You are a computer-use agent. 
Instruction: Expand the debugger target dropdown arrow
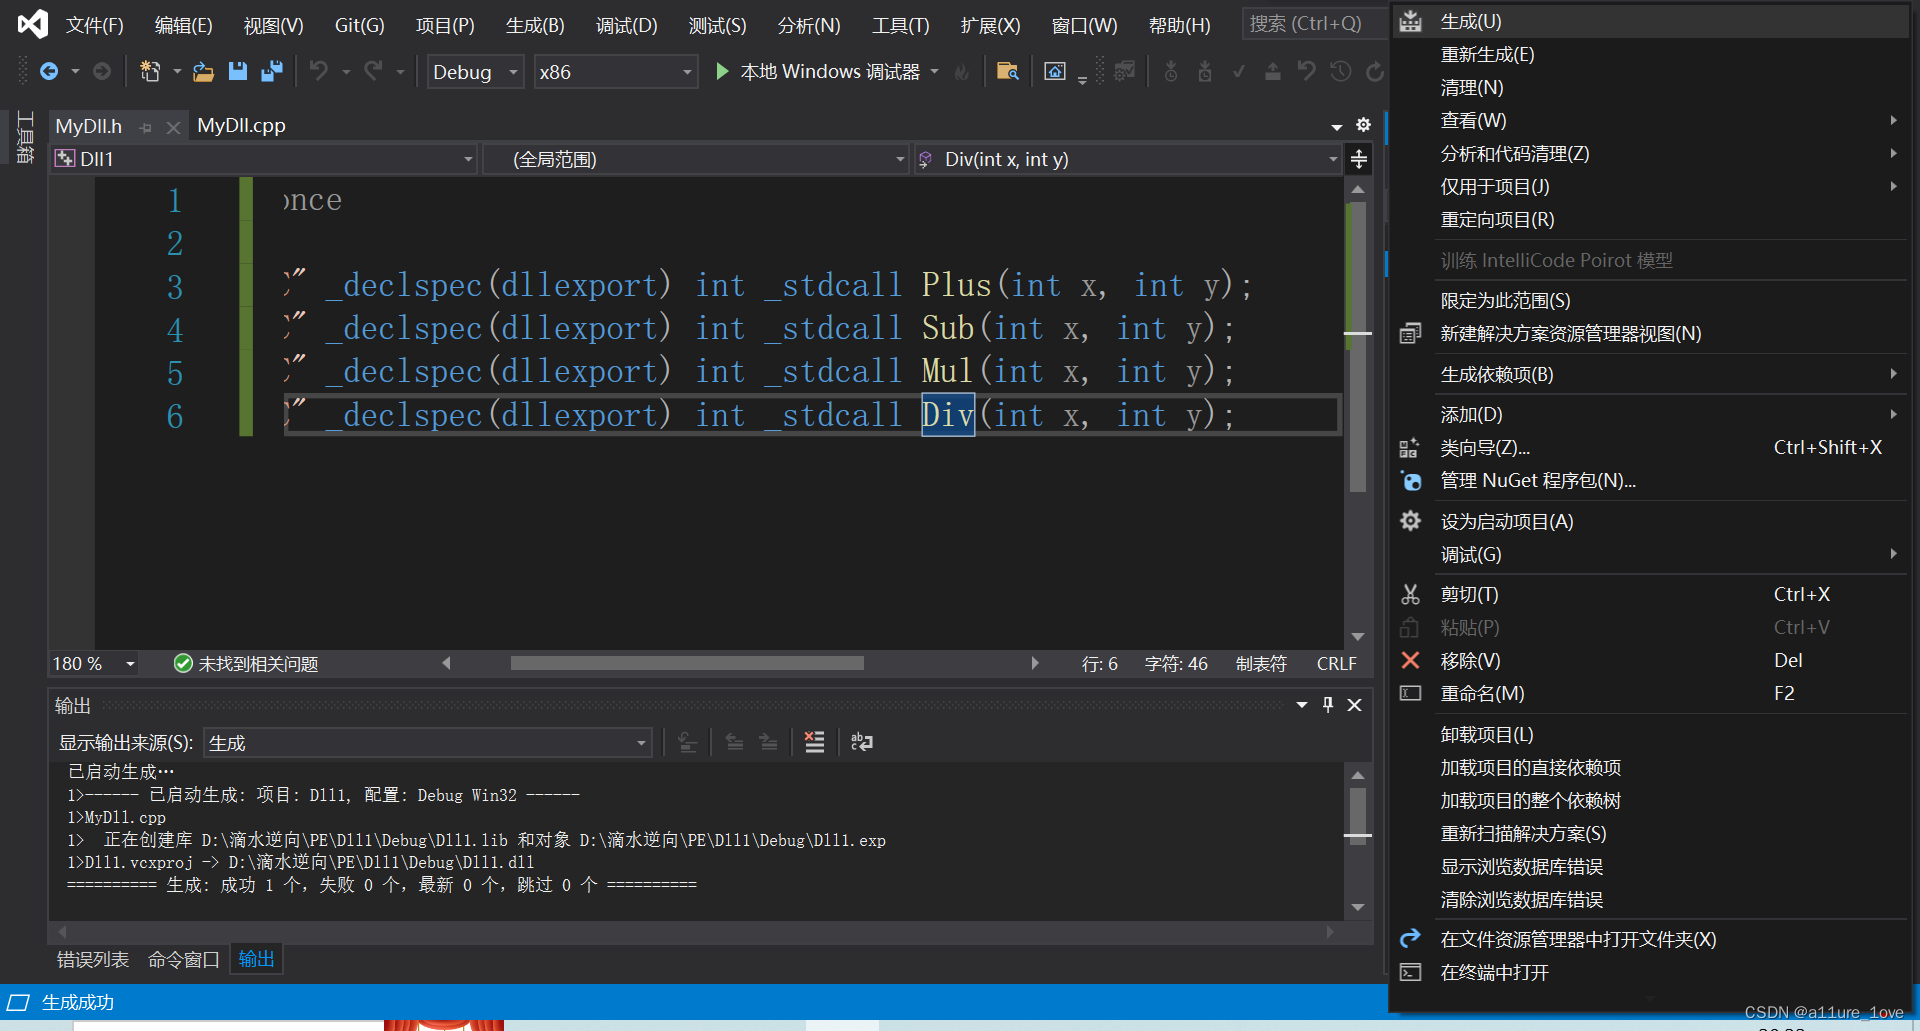tap(935, 71)
